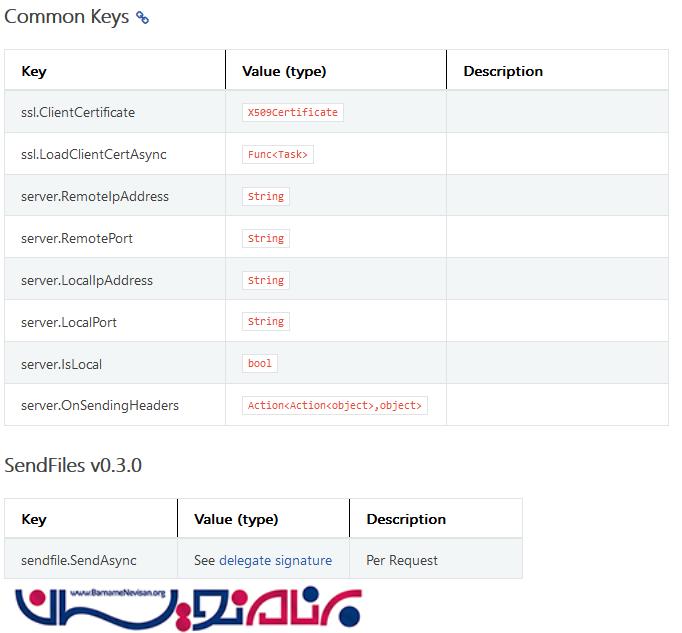Click the X509Certificate type code tag
Image resolution: width=682 pixels, height=633 pixels.
click(292, 113)
